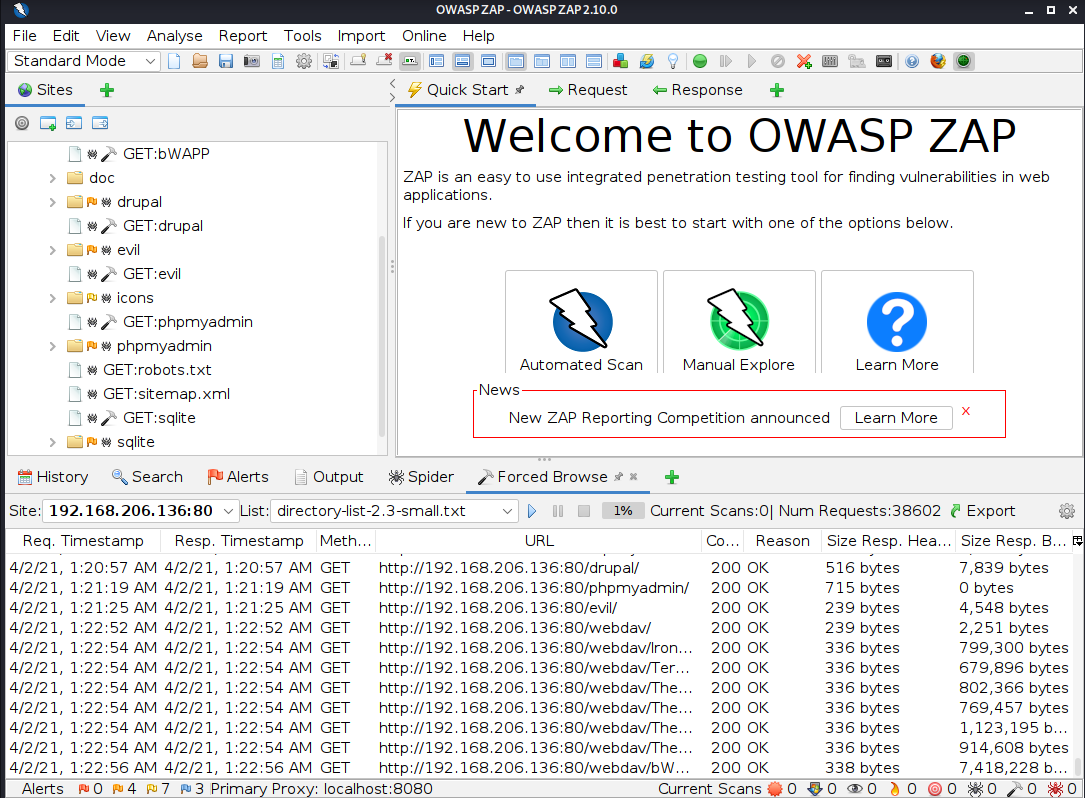The image size is (1085, 798).
Task: Expand the drupal folder in Sites tree
Action: pos(53,202)
